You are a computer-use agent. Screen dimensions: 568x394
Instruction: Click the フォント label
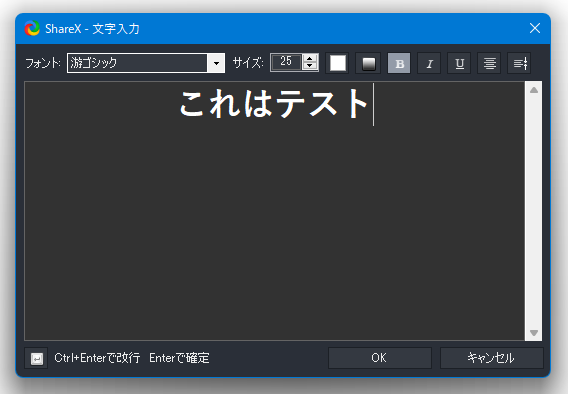click(43, 63)
